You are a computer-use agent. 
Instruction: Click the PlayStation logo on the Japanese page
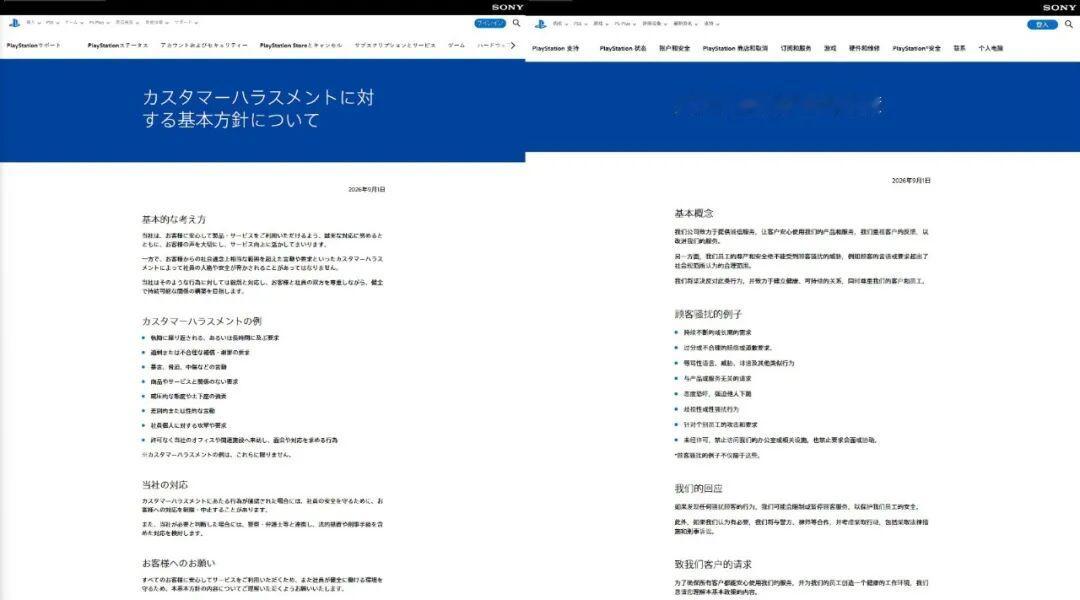14,23
